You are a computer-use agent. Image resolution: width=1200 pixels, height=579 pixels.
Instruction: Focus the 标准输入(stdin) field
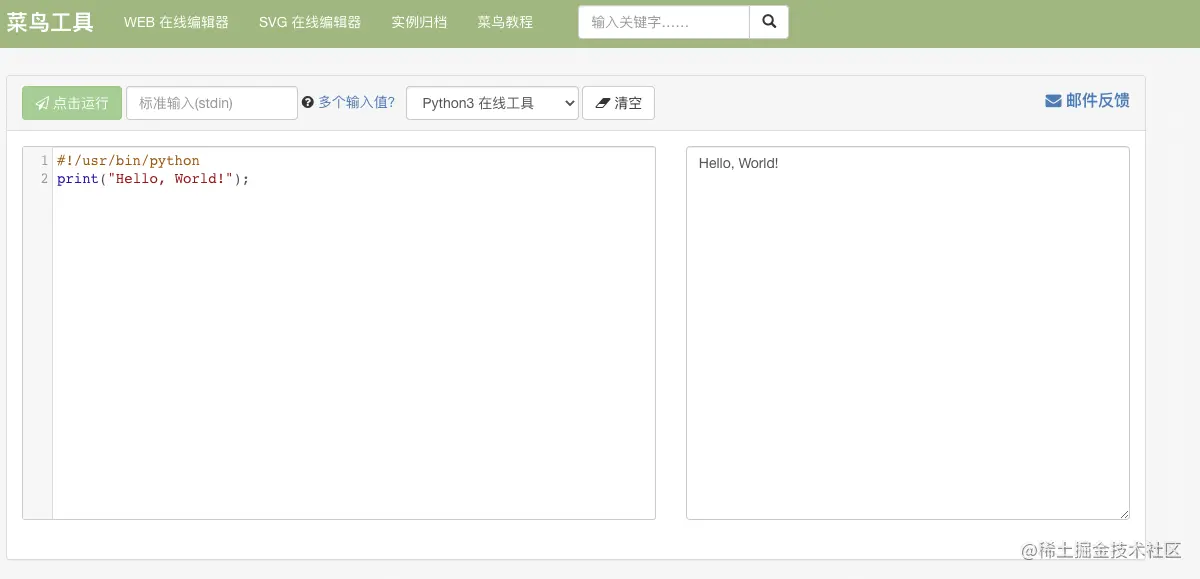[x=212, y=103]
